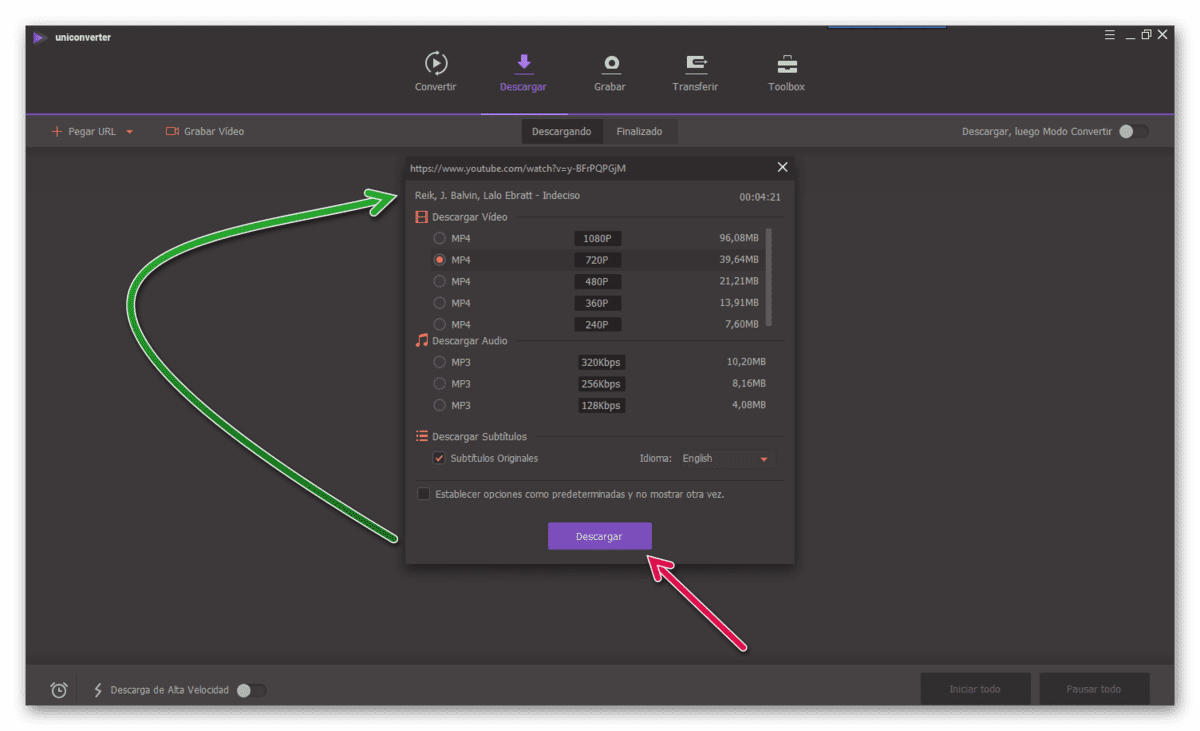This screenshot has height=731, width=1200.
Task: Enable Descargar, luego Modo Convertir switch
Action: coord(1134,131)
